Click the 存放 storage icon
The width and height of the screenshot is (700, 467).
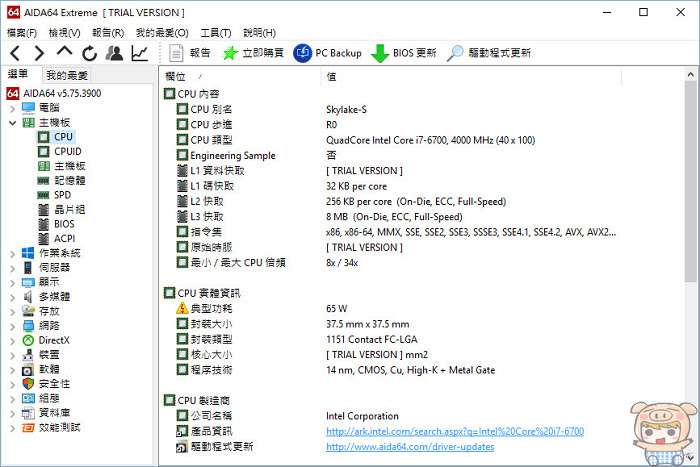pos(28,311)
